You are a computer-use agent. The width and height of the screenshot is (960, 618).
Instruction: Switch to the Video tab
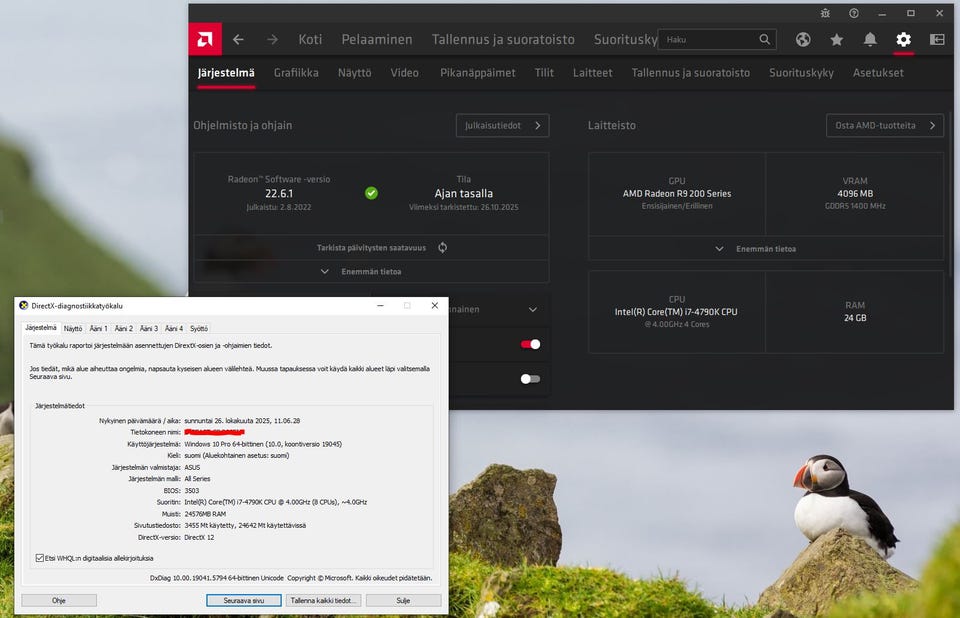[405, 73]
